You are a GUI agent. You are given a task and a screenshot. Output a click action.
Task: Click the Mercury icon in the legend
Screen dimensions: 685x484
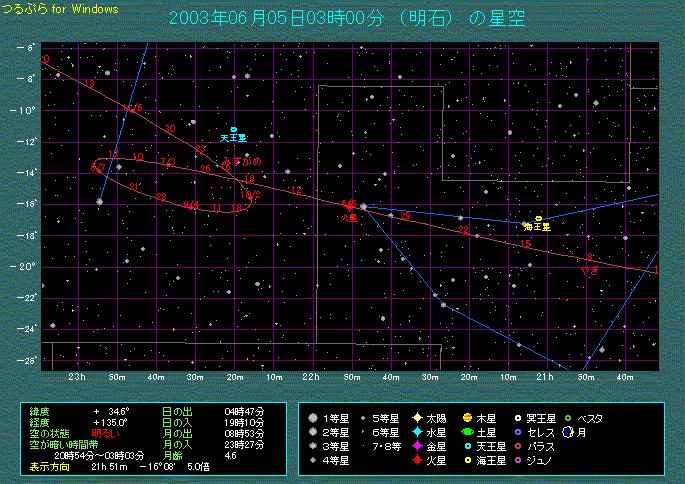417,432
